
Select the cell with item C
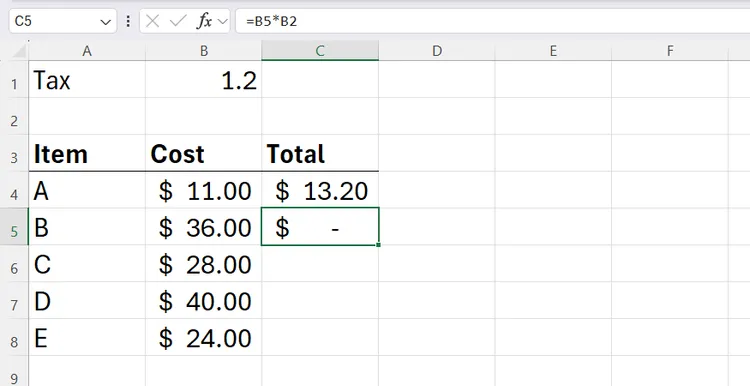coord(87,264)
